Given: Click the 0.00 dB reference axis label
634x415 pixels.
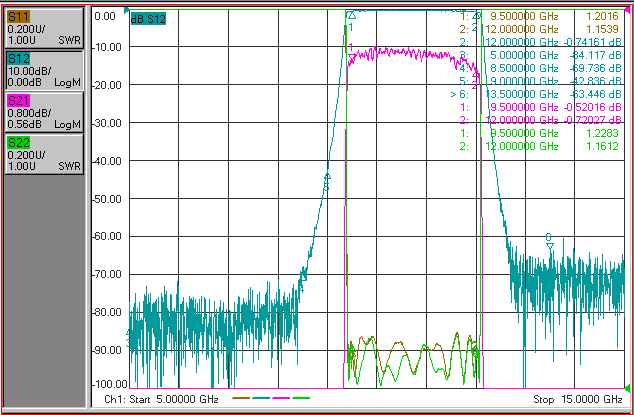Looking at the screenshot, I should click(105, 16).
